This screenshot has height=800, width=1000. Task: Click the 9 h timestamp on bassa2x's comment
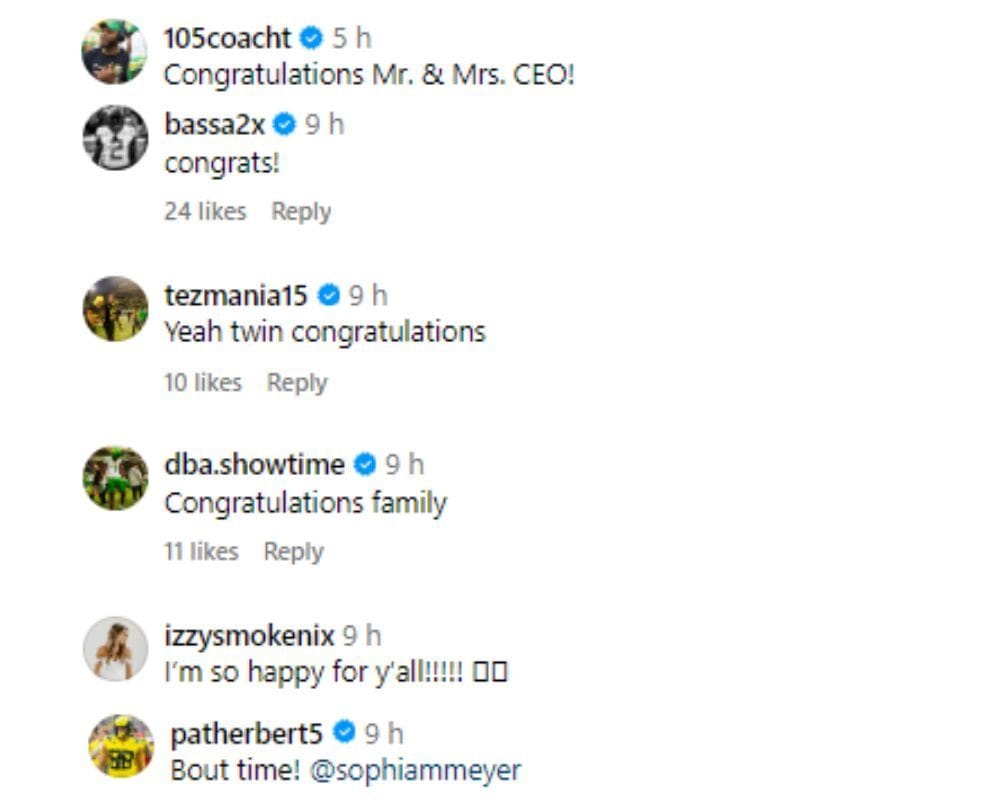pos(323,125)
